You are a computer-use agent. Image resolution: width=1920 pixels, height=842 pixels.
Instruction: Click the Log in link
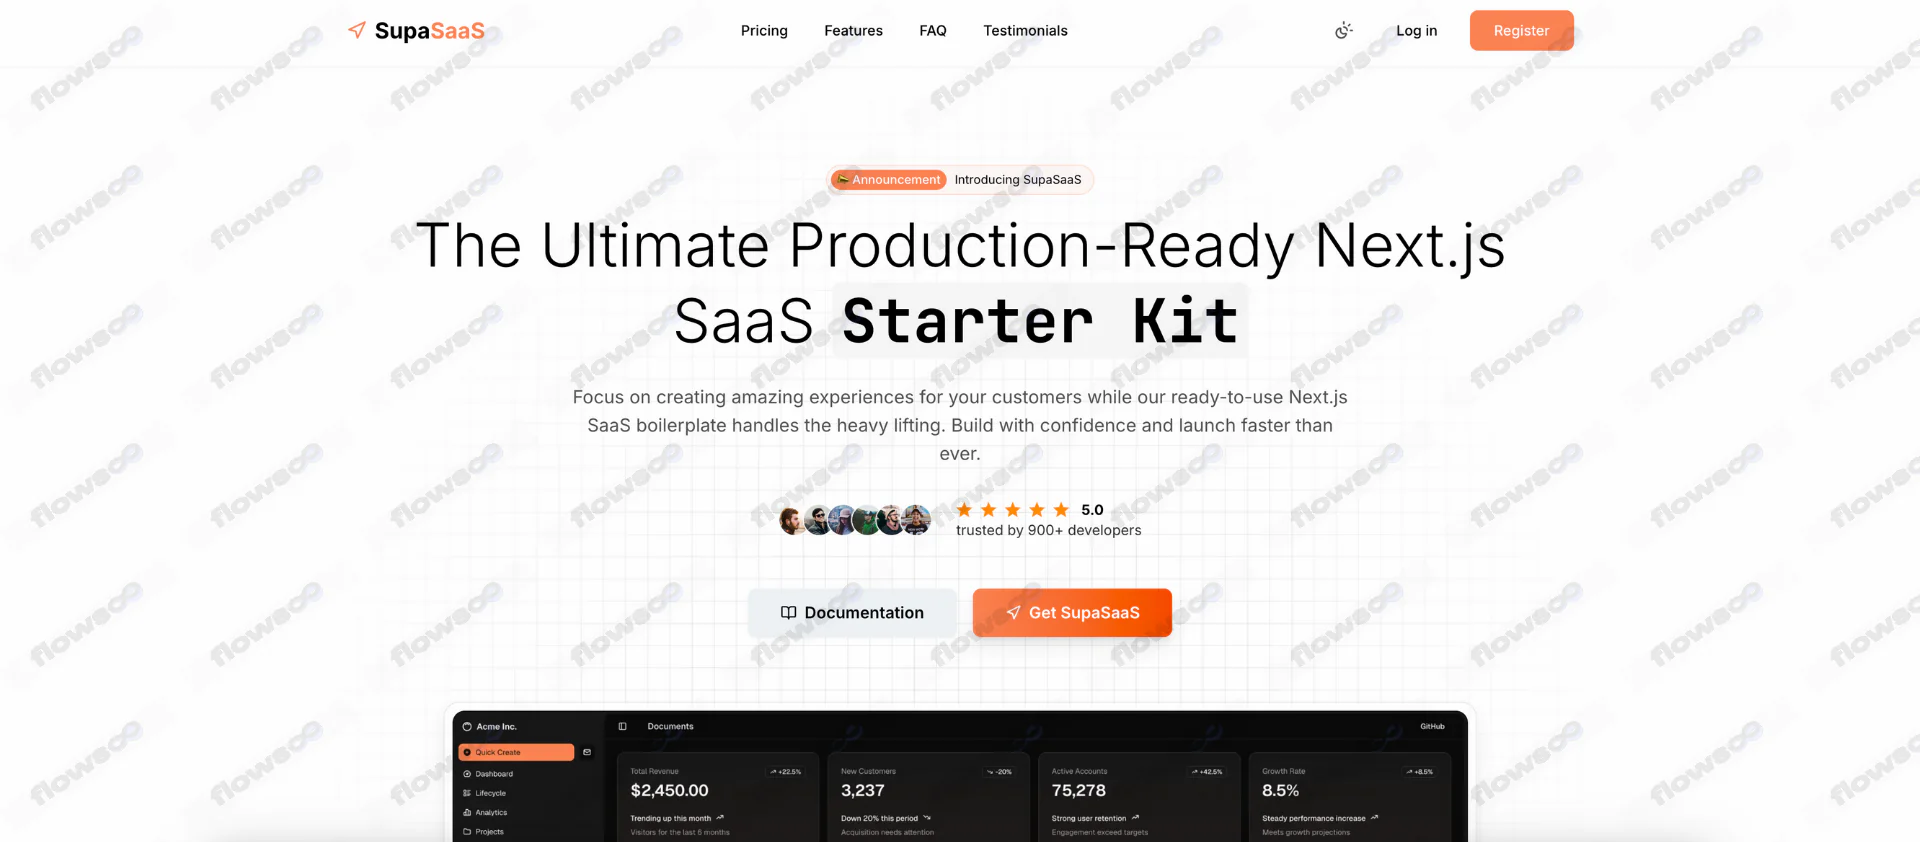tap(1416, 31)
